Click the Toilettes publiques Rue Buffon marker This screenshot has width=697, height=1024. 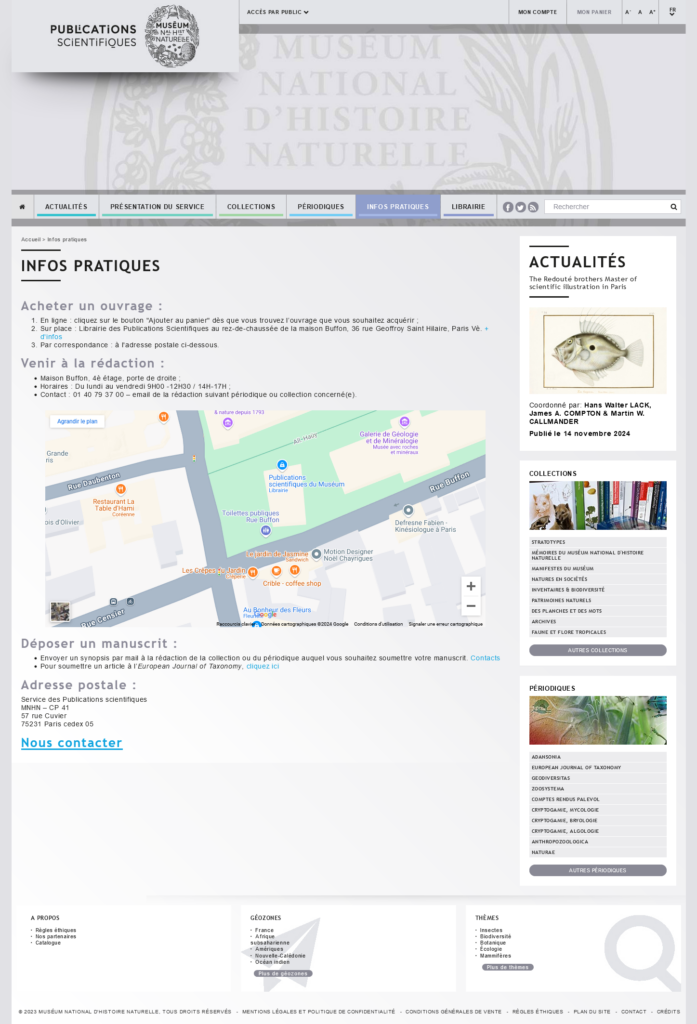[x=266, y=531]
